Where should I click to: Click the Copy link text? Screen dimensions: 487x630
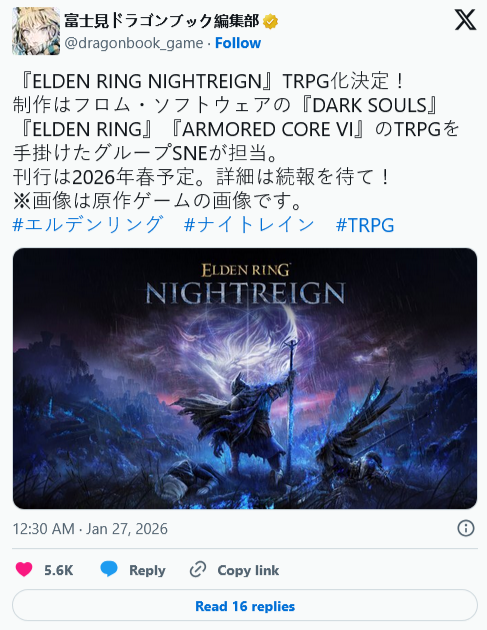(248, 570)
